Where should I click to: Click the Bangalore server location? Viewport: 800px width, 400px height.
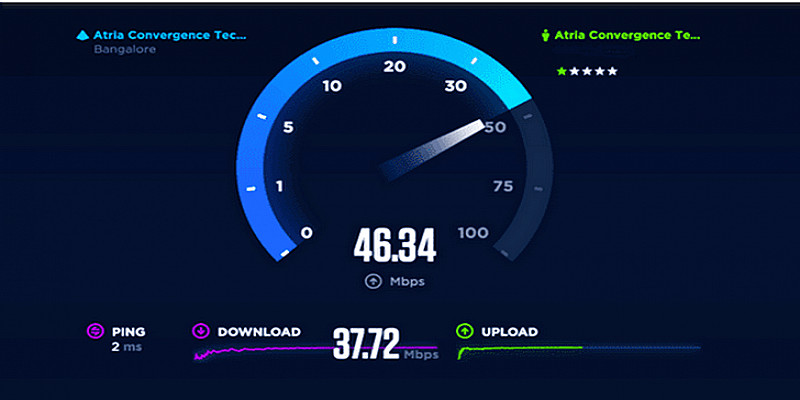tap(125, 50)
